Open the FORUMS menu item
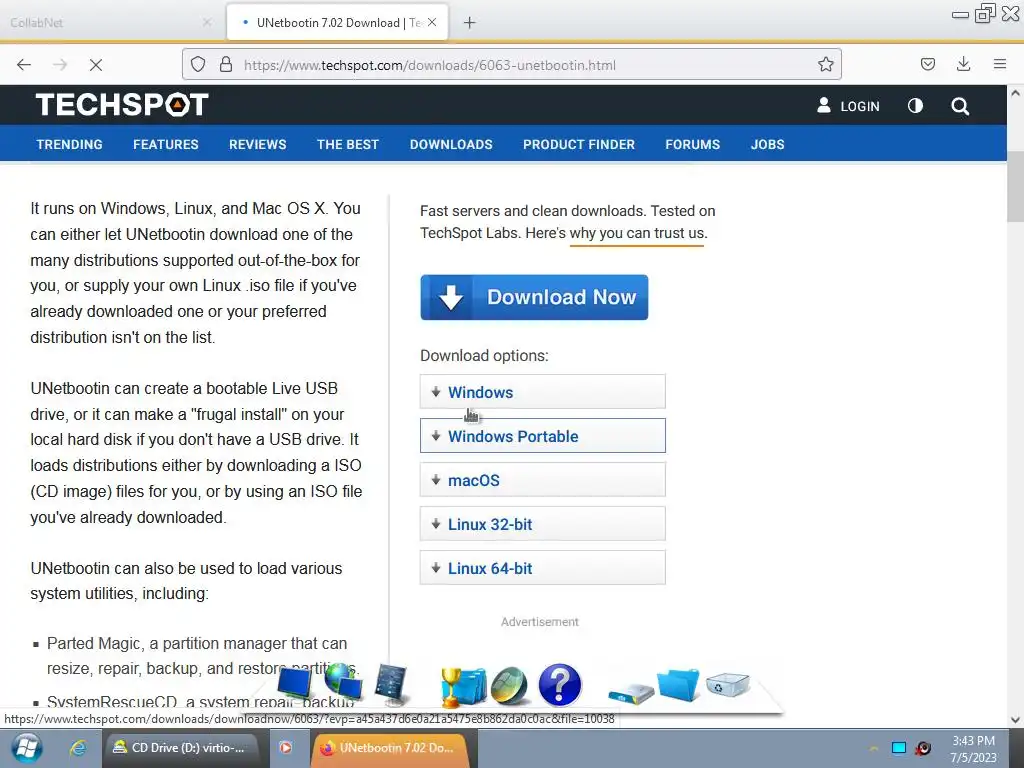Viewport: 1024px width, 768px height. (x=692, y=144)
